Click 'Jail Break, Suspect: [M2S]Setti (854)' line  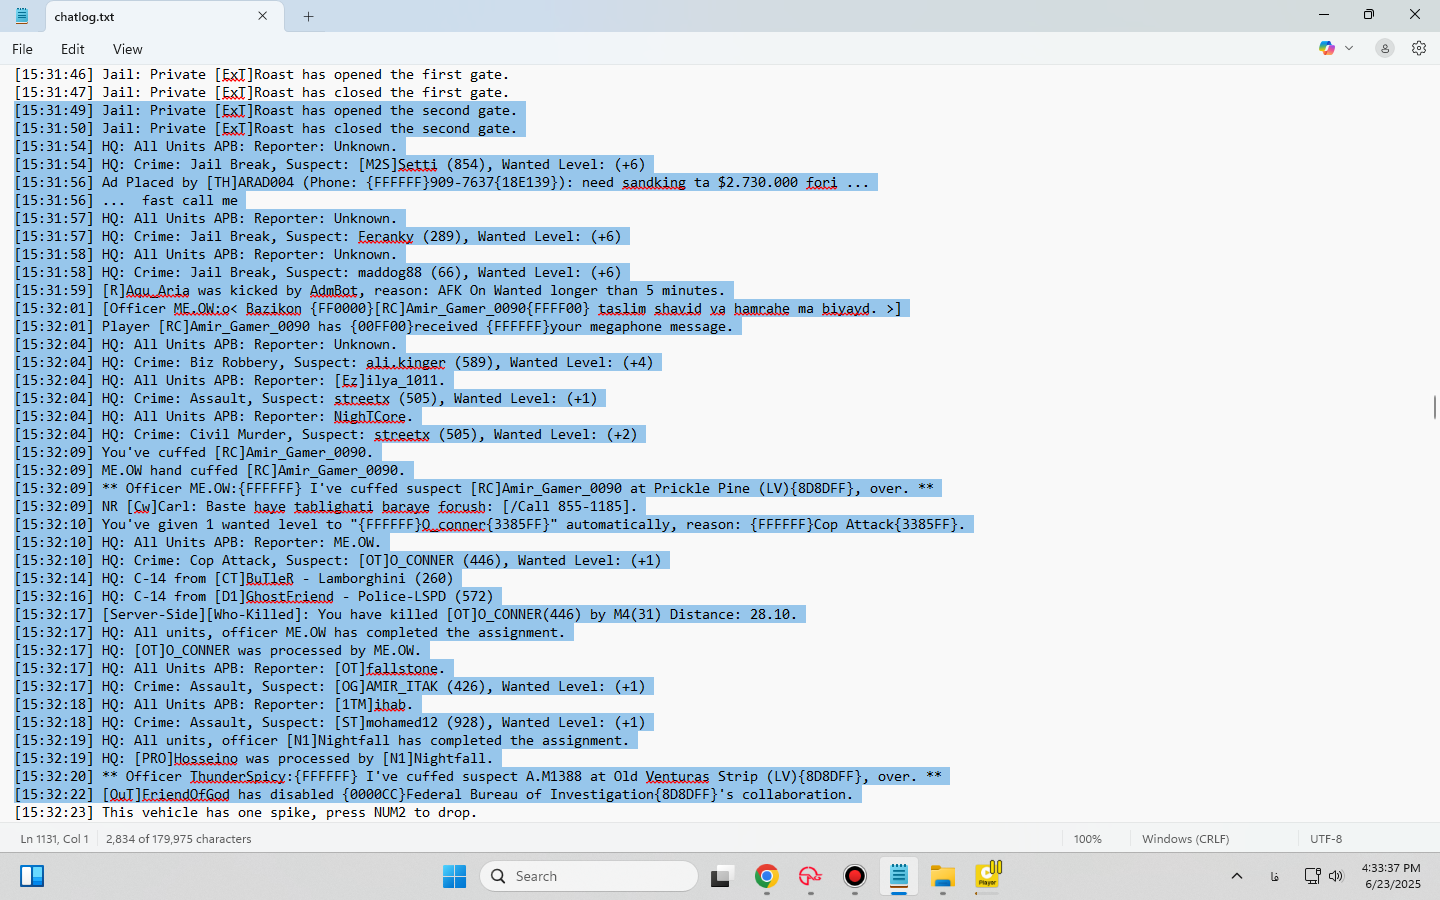[x=330, y=164]
